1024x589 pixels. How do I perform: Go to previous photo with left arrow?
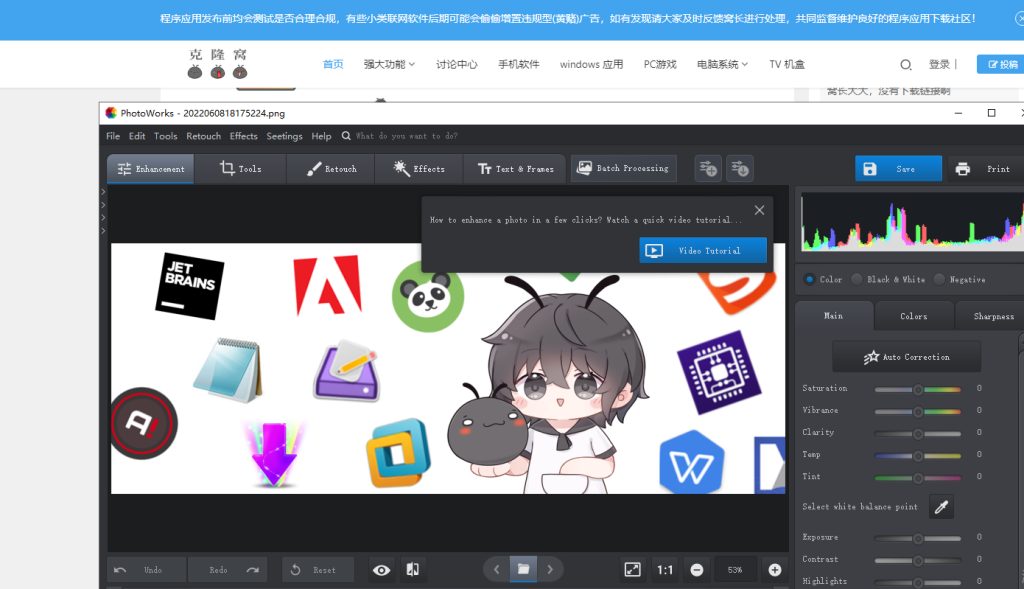click(x=496, y=570)
